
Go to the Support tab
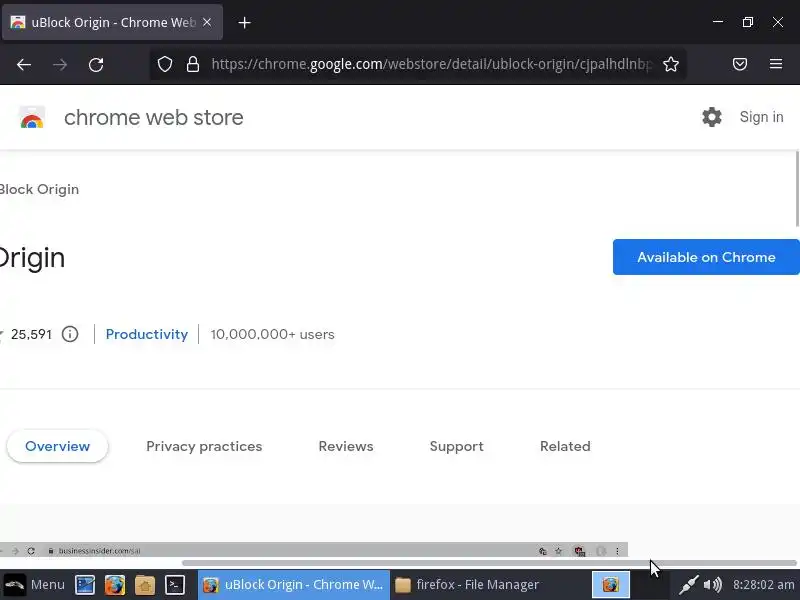pos(457,446)
